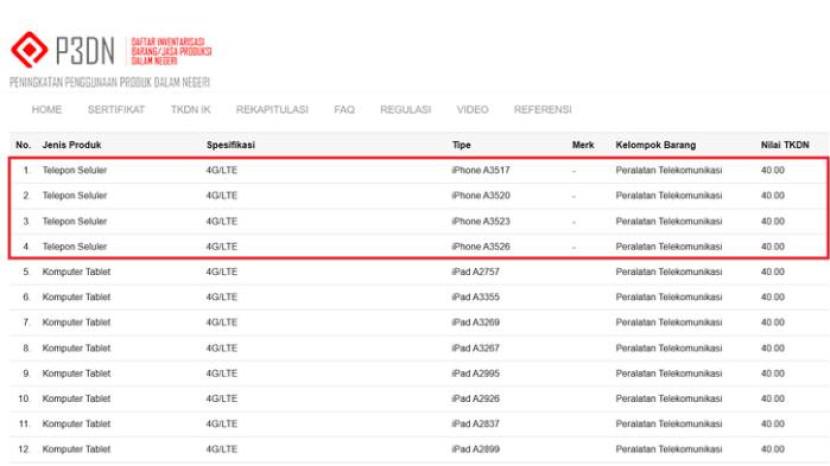Go to the SERTIFIKAT menu
The image size is (830, 466).
(x=116, y=109)
